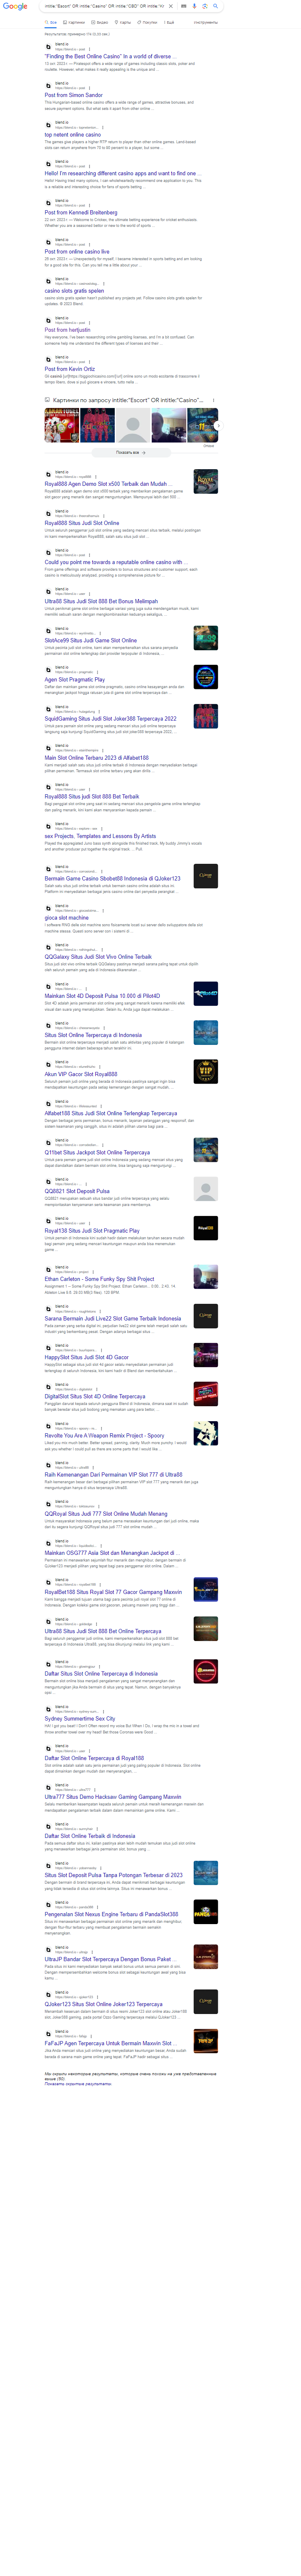Image resolution: width=301 pixels, height=2576 pixels.
Task: Open "Post from online casino live" result
Action: click(76, 252)
